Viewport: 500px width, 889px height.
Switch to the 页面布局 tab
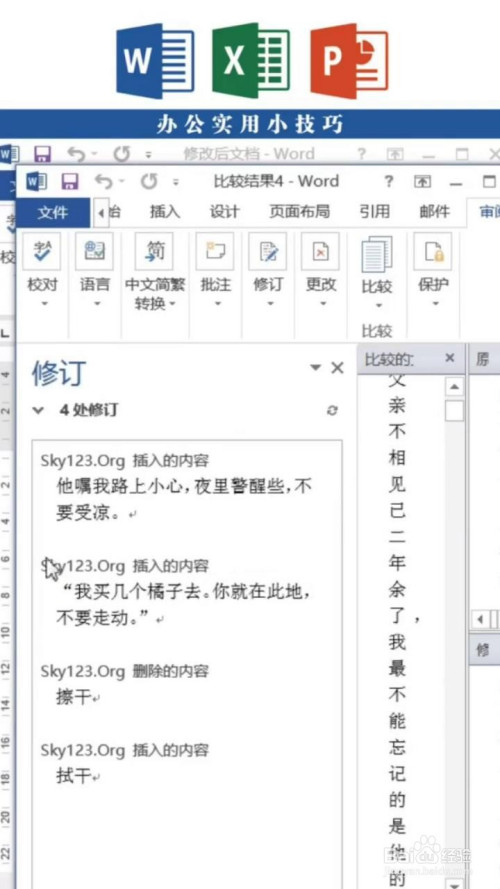point(299,211)
